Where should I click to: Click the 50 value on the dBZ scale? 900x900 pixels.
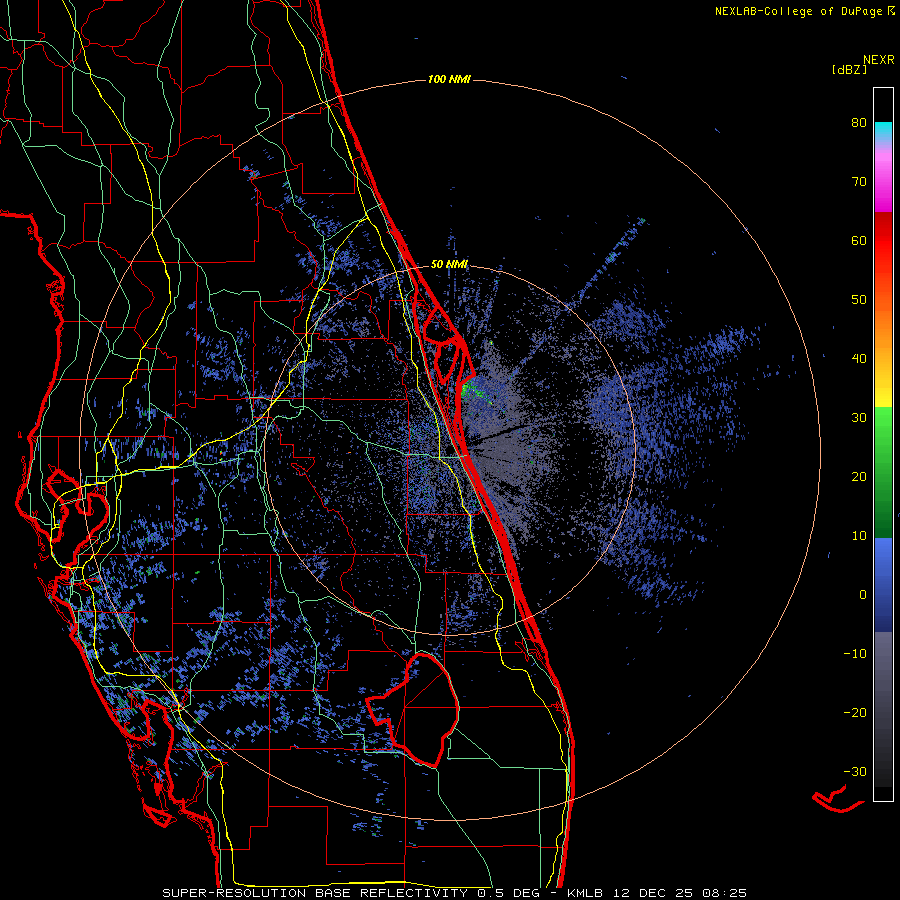859,300
